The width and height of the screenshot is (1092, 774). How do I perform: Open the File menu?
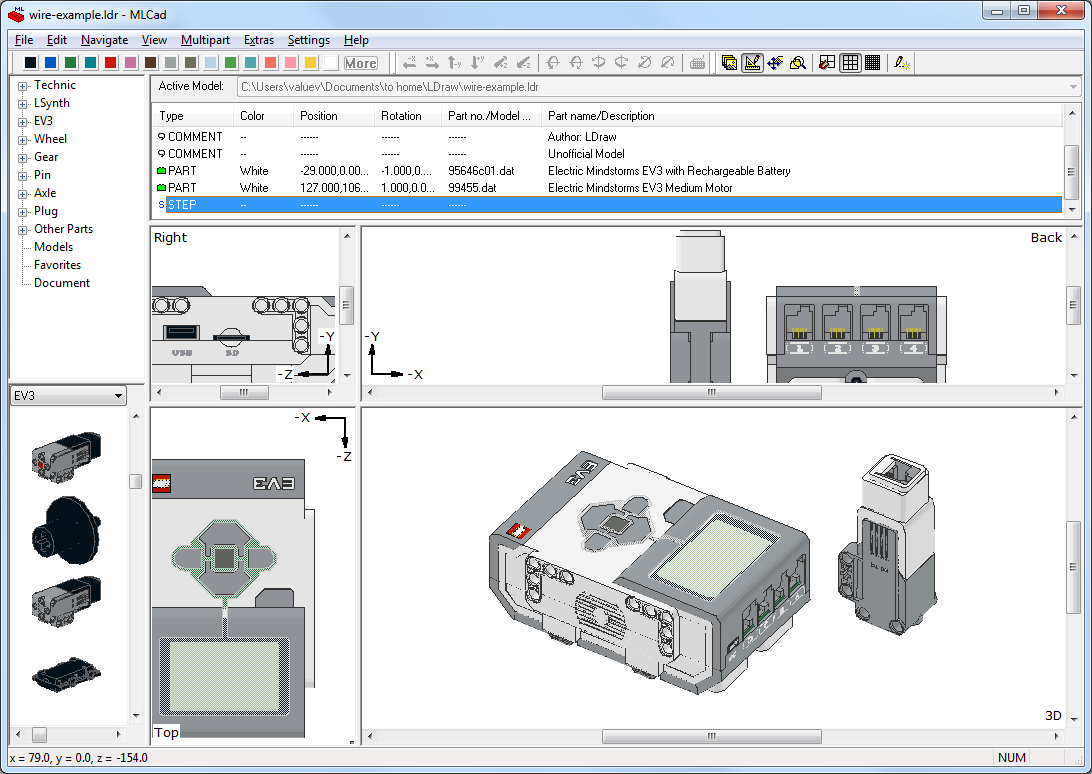click(24, 40)
